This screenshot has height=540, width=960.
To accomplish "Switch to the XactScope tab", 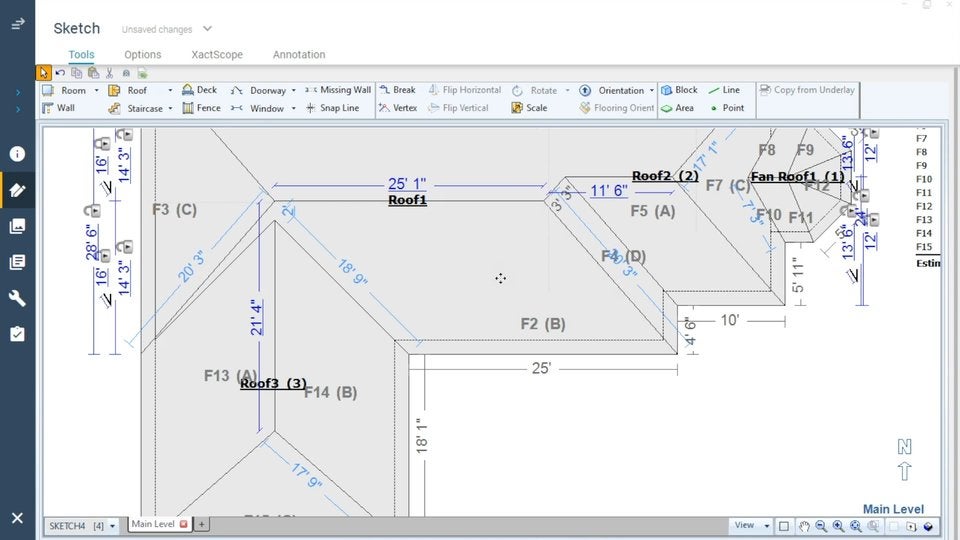I will click(217, 55).
